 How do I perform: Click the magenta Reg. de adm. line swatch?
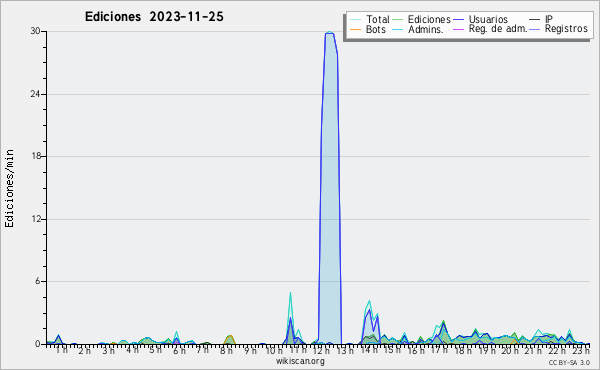tap(458, 29)
